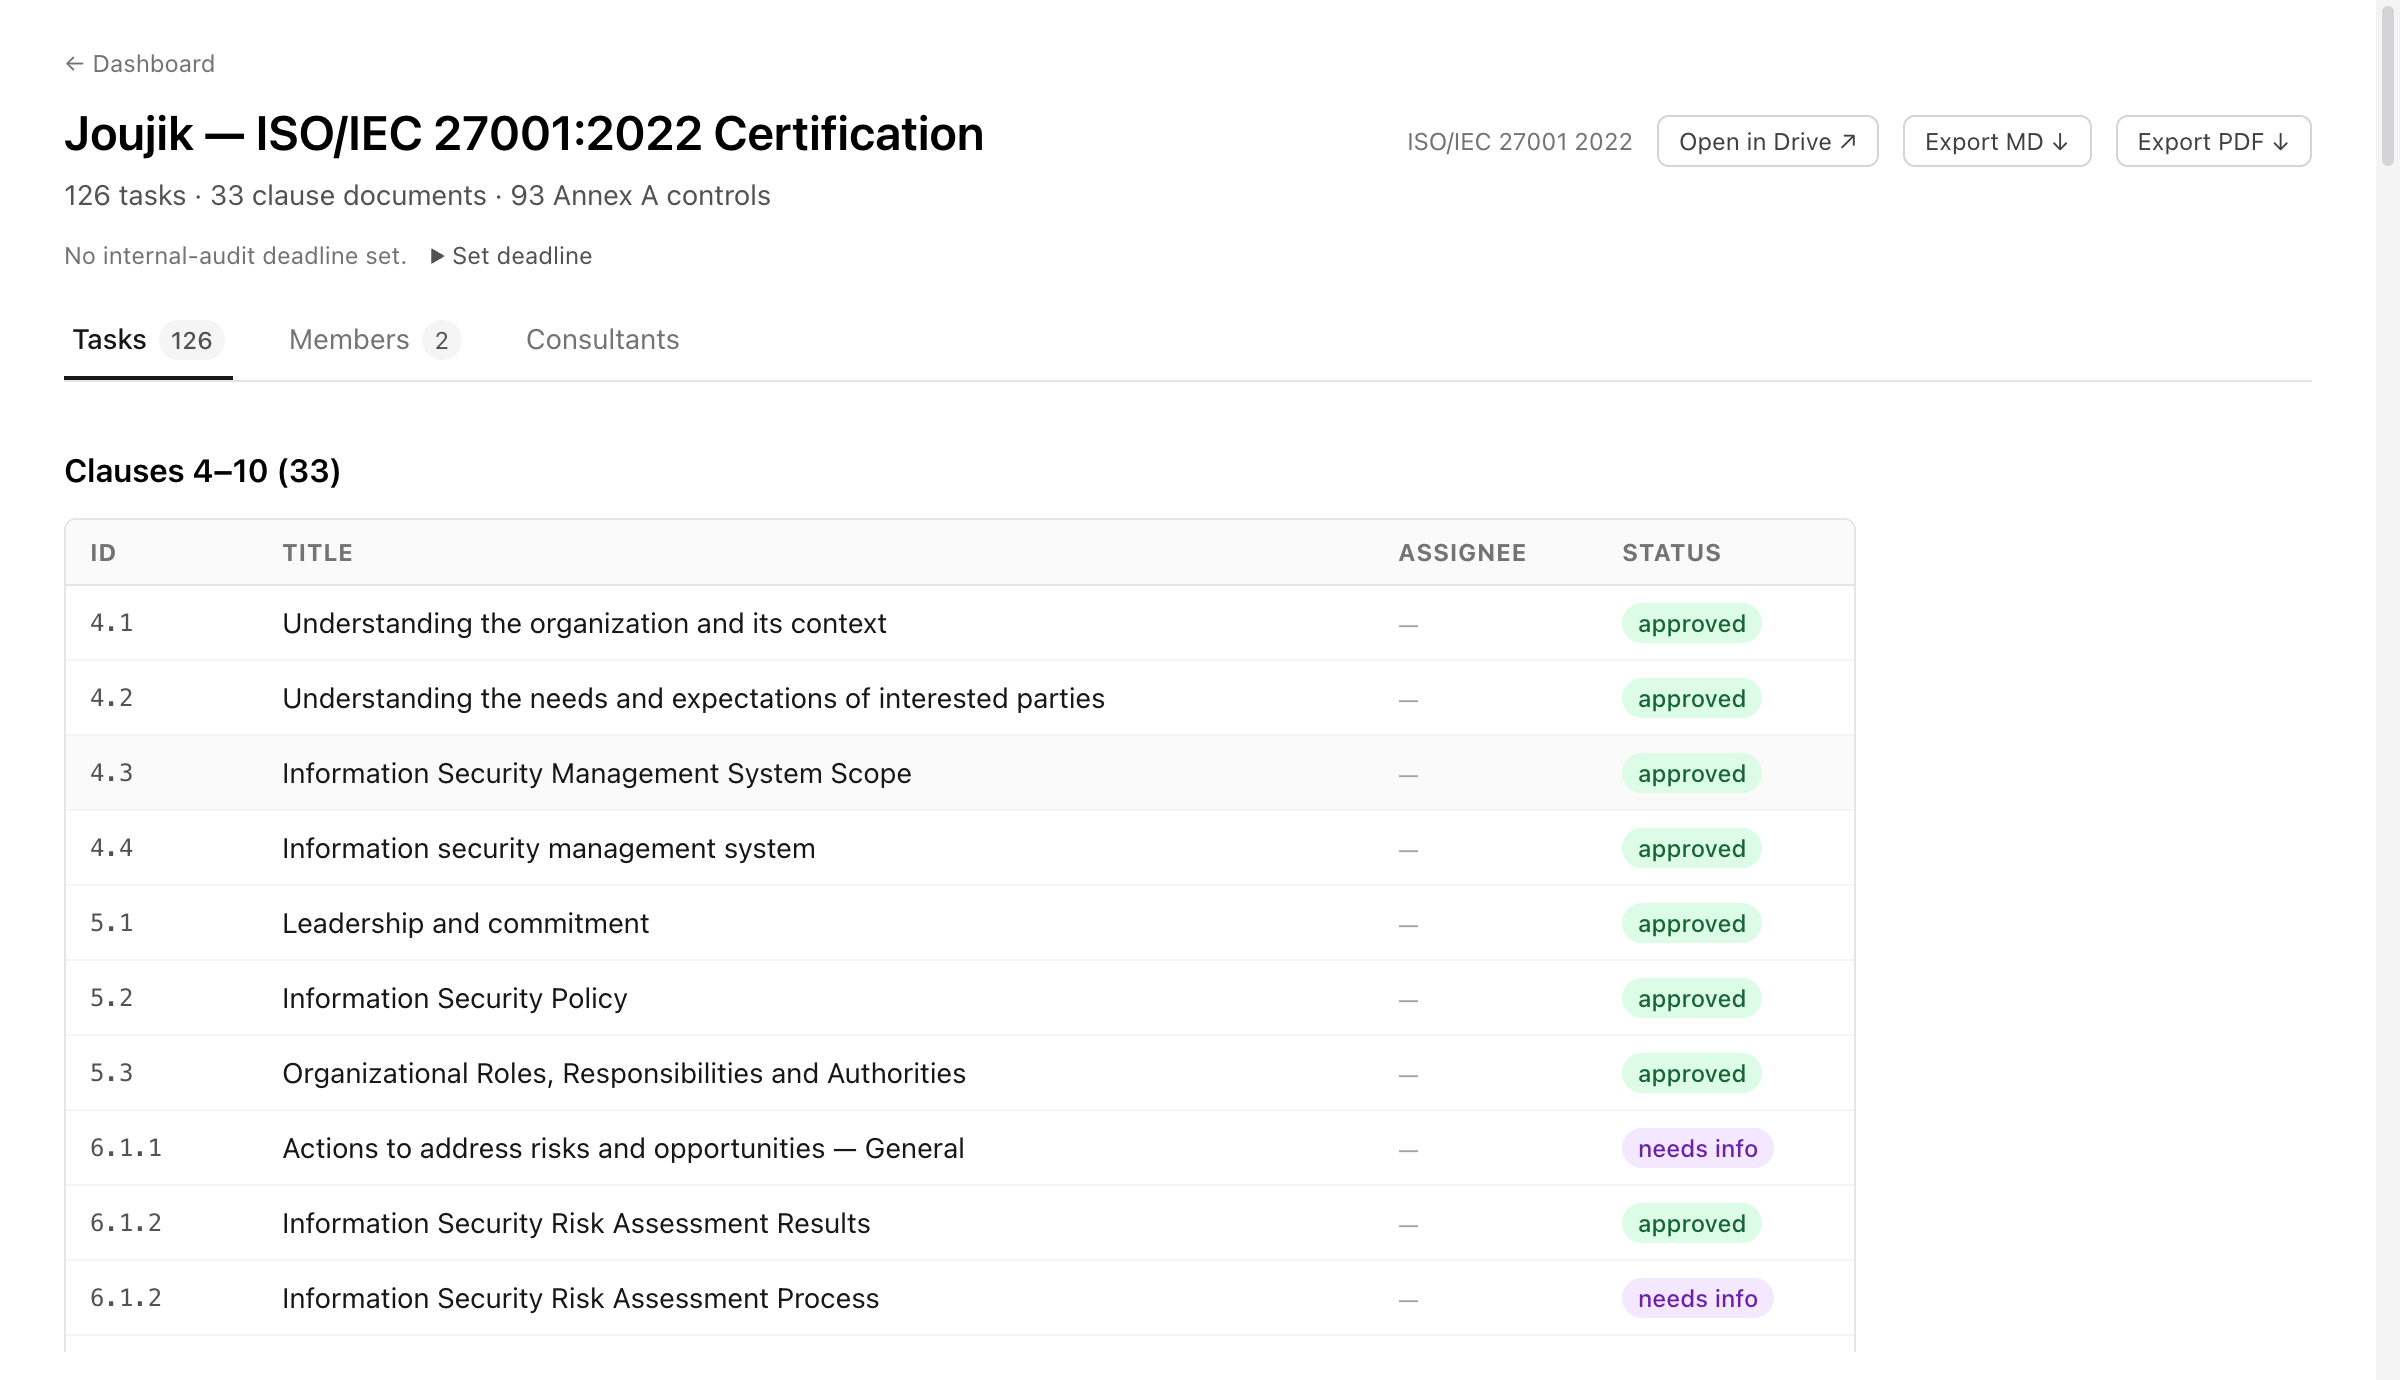This screenshot has height=1380, width=2400.
Task: Select the Tasks tab
Action: tap(148, 340)
